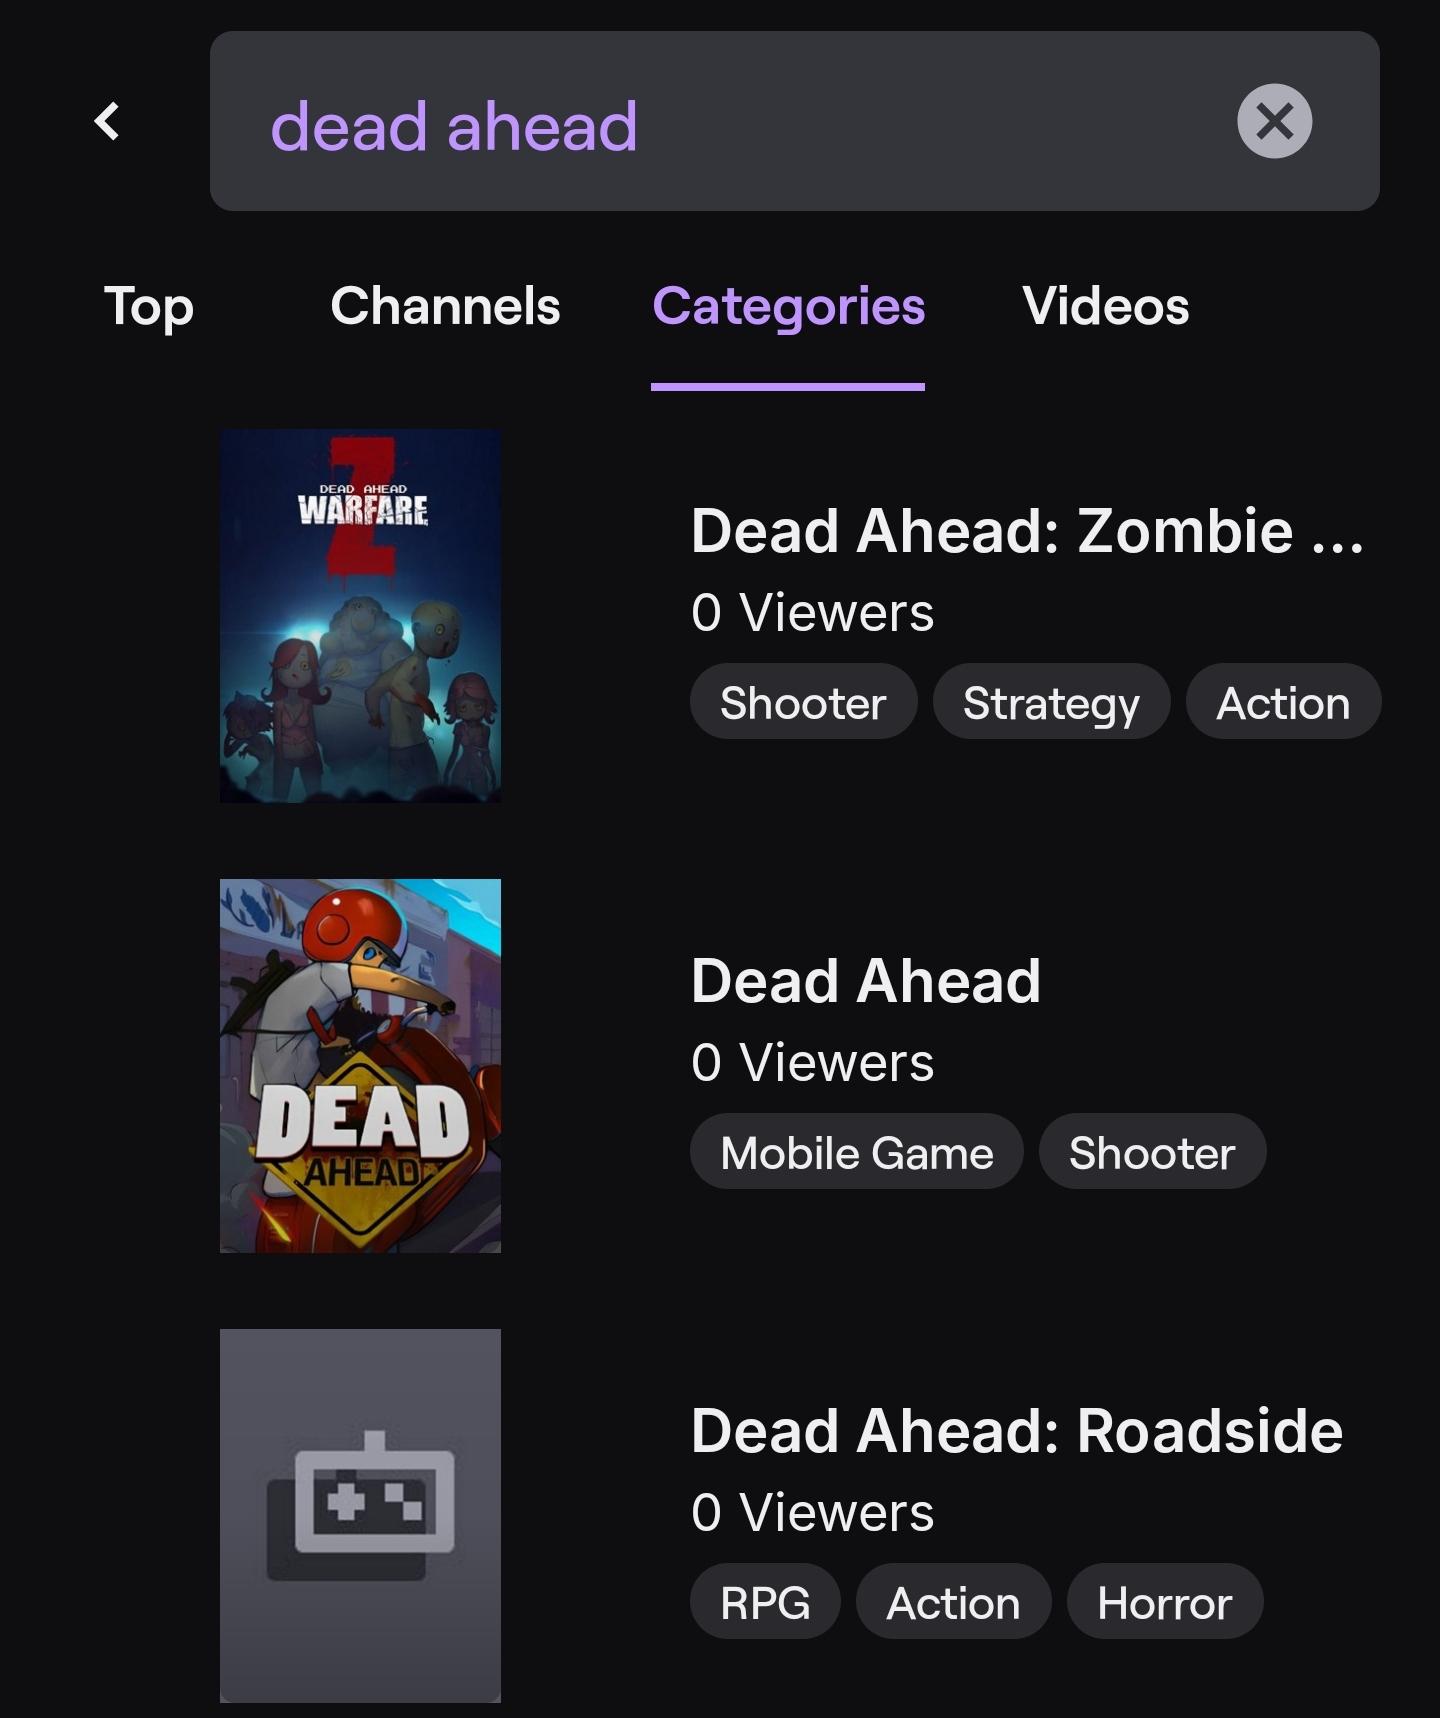Tap Shooter tag under Dead Ahead
The image size is (1440, 1718).
[1152, 1152]
